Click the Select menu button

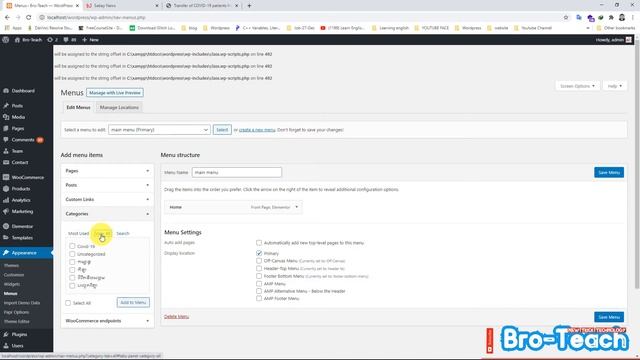[222, 130]
